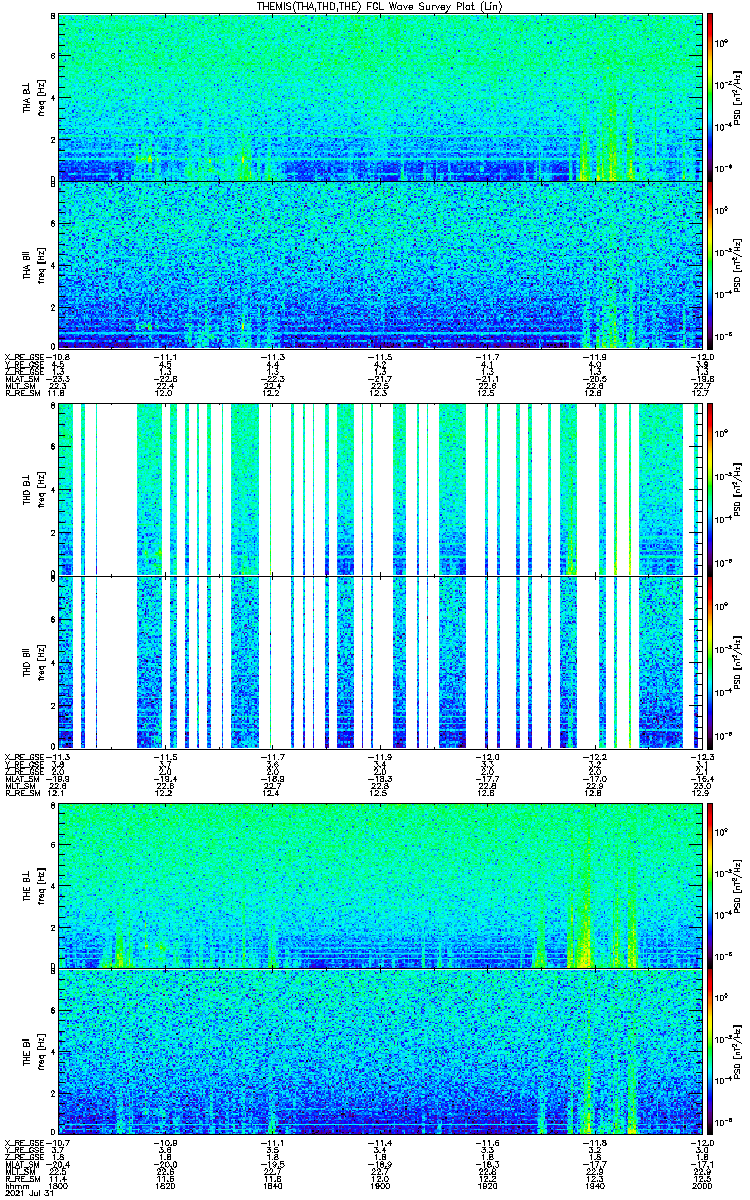The width and height of the screenshot is (750, 1200).
Task: Click the THD B perpendicular spectrogram panel
Action: (x=382, y=489)
